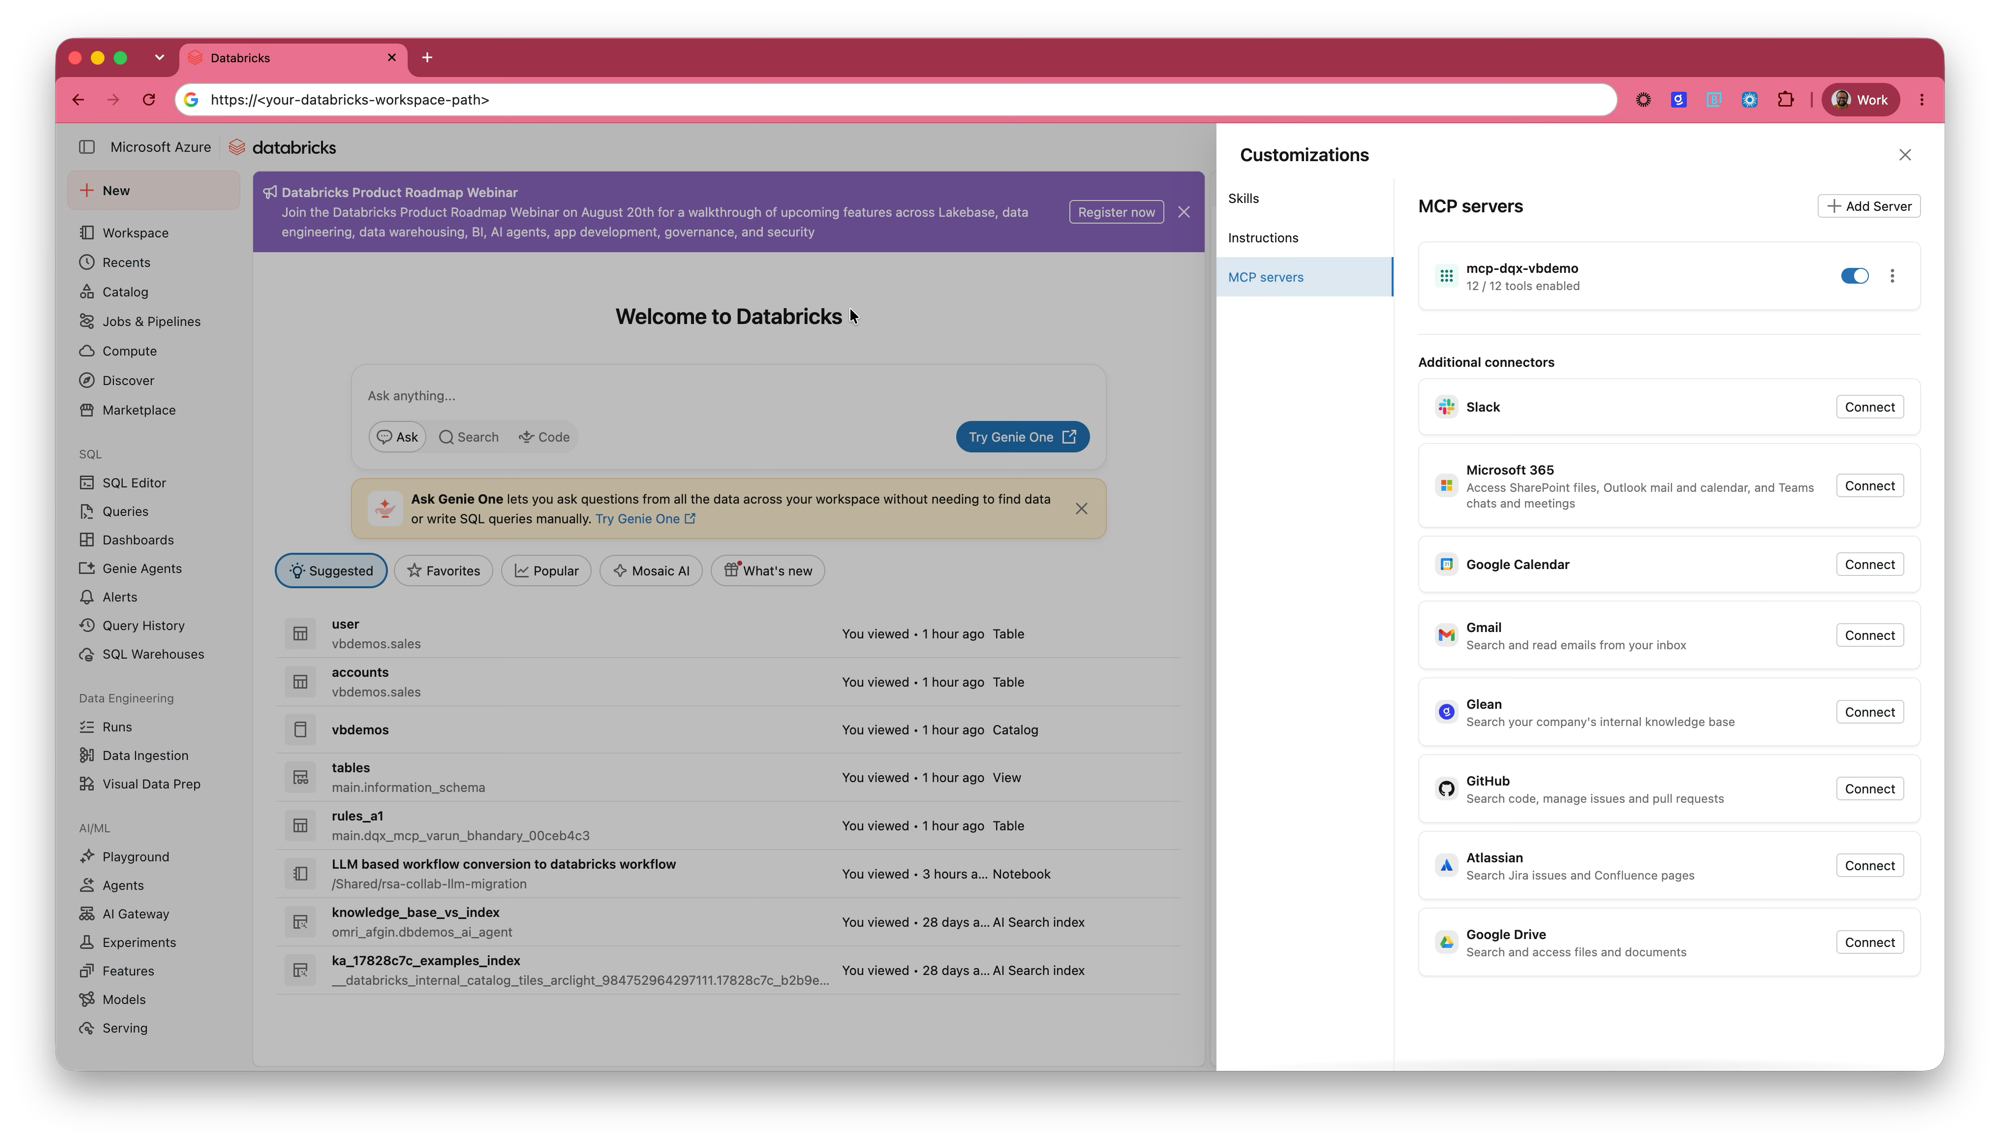This screenshot has height=1144, width=2000.
Task: Switch to the Favorites filter tab
Action: (x=443, y=571)
